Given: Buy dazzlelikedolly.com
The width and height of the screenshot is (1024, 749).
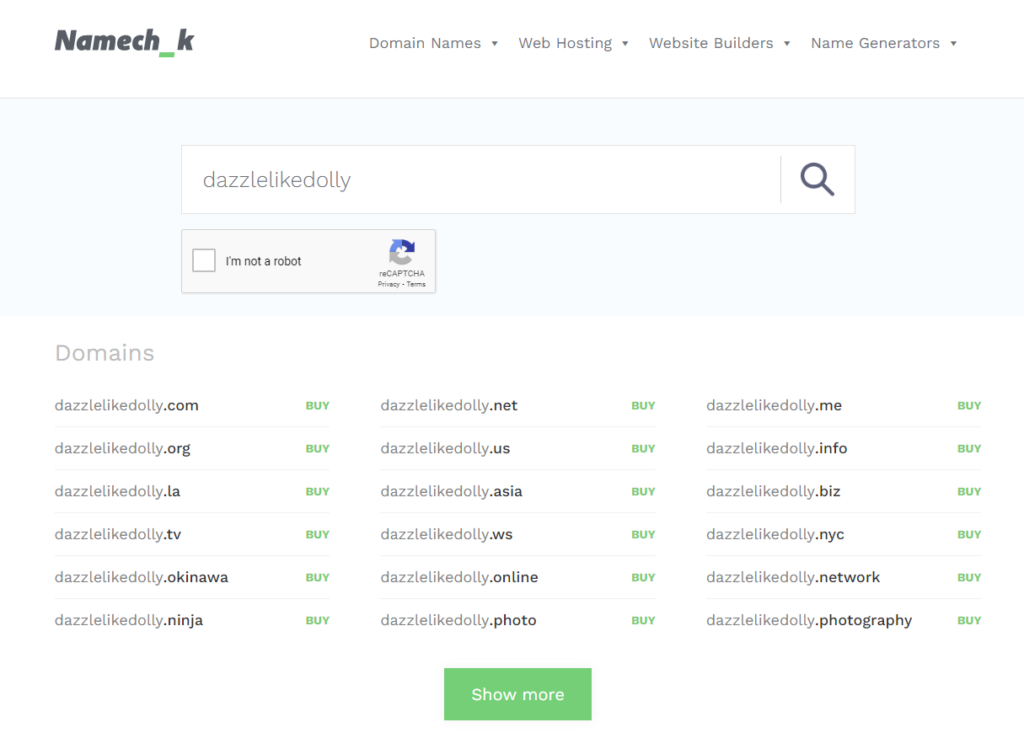Looking at the screenshot, I should tap(317, 406).
